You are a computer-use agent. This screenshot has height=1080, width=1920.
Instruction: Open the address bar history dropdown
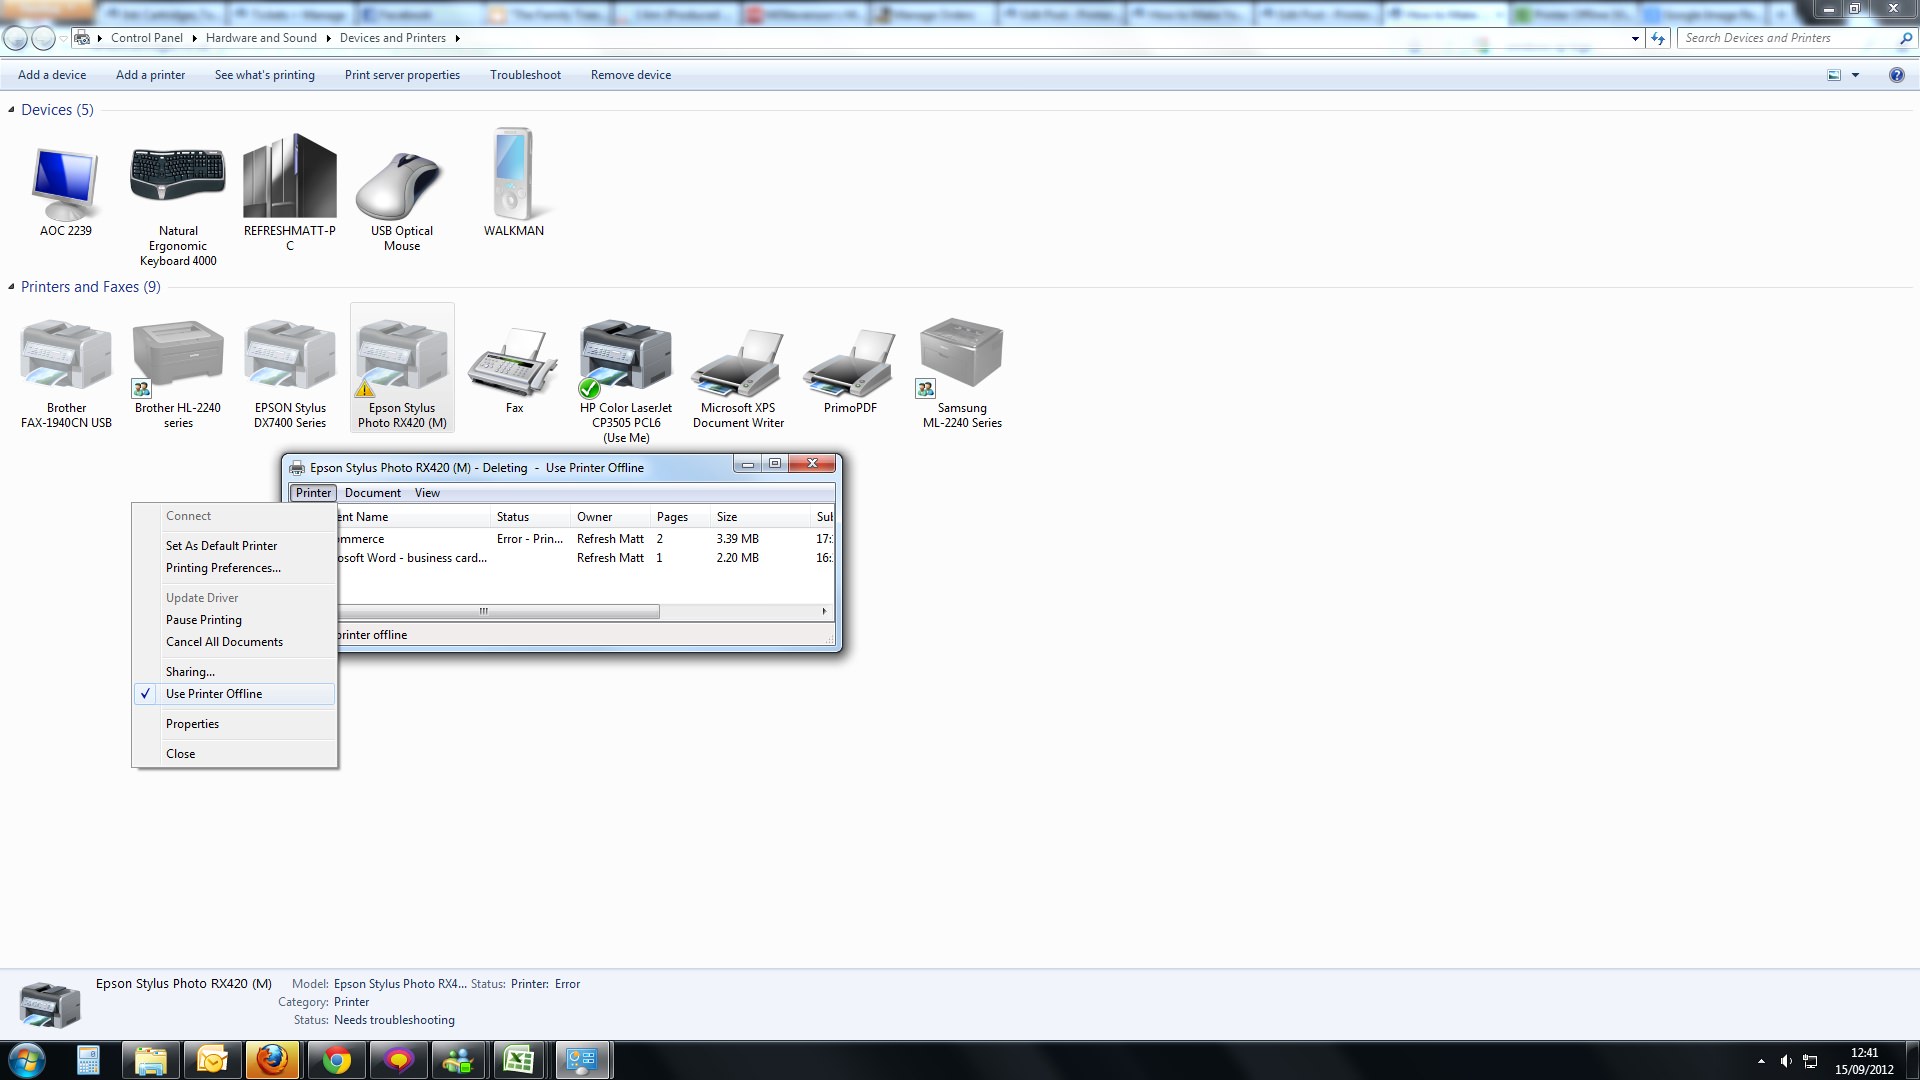click(x=1634, y=38)
